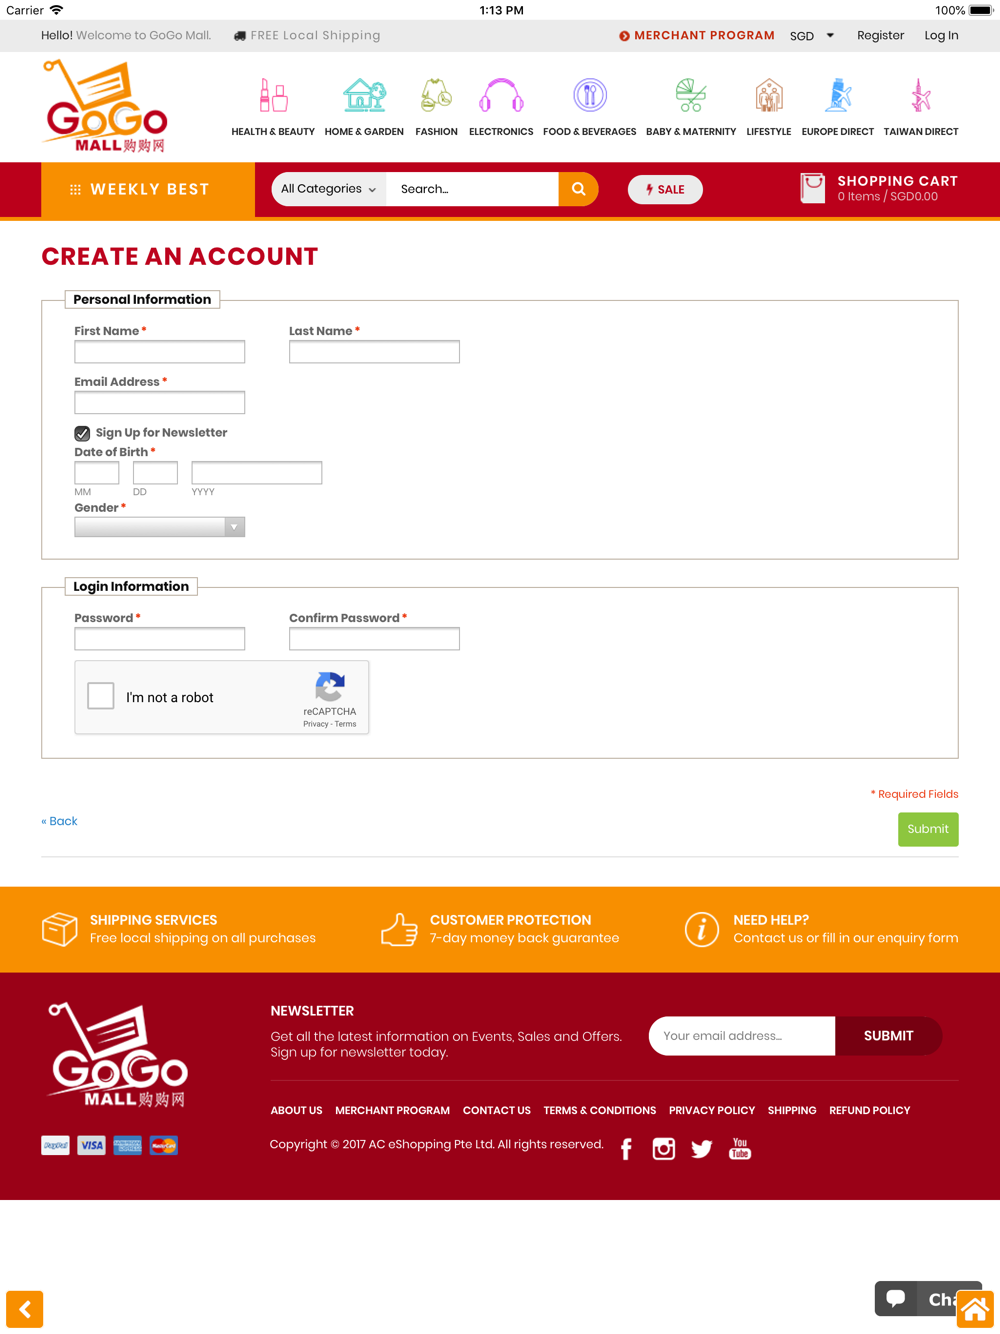Change currency using the SGD dropdown
Image resolution: width=1000 pixels, height=1334 pixels.
[x=812, y=36]
